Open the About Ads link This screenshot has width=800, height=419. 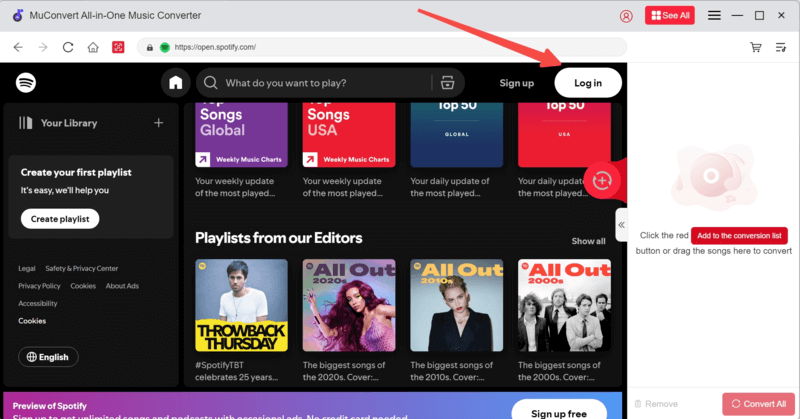click(122, 286)
